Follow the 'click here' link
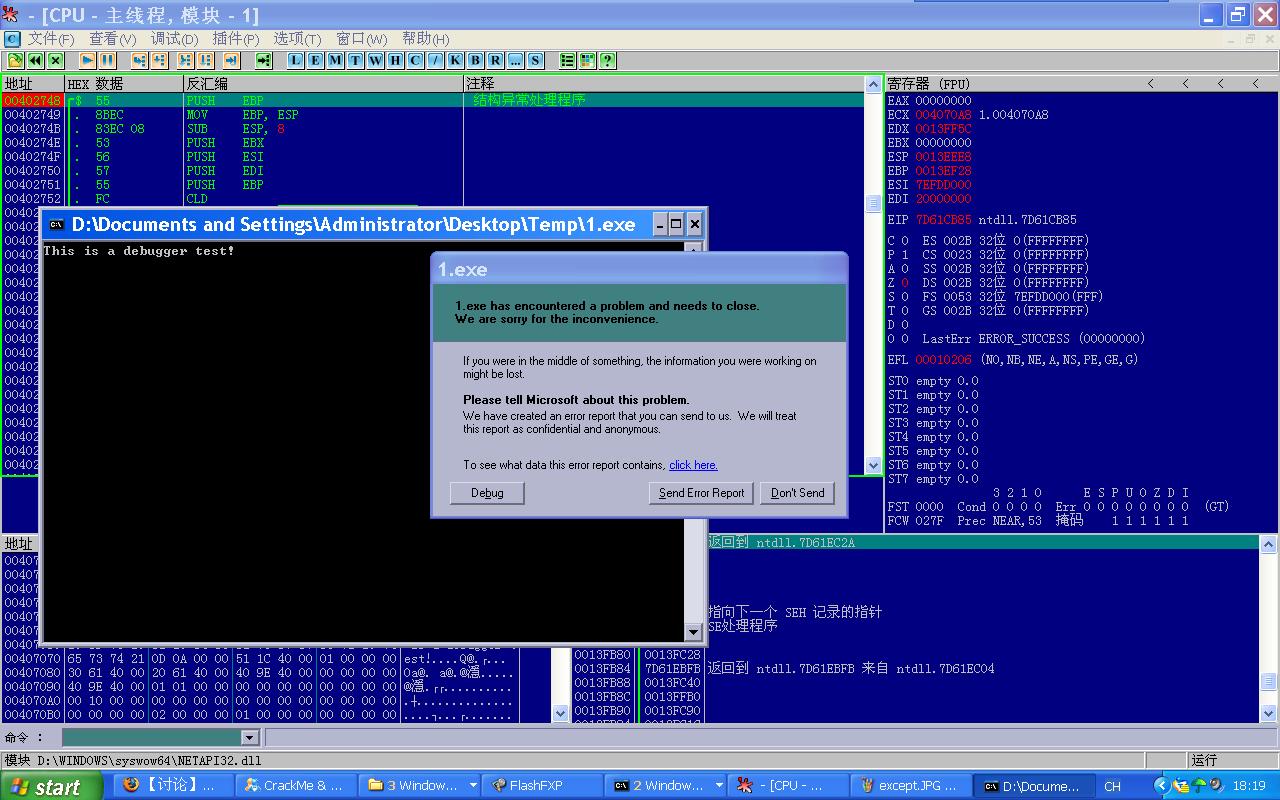The width and height of the screenshot is (1280, 800). point(693,465)
